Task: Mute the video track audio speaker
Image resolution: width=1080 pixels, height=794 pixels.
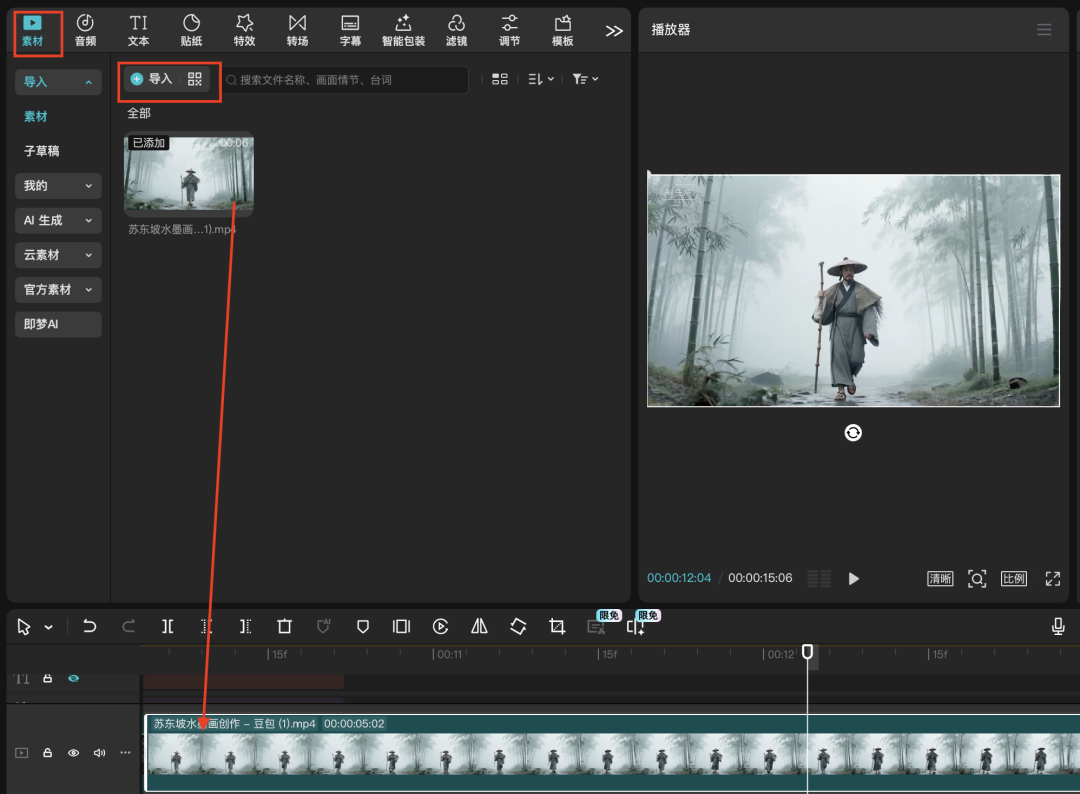Action: click(x=99, y=753)
